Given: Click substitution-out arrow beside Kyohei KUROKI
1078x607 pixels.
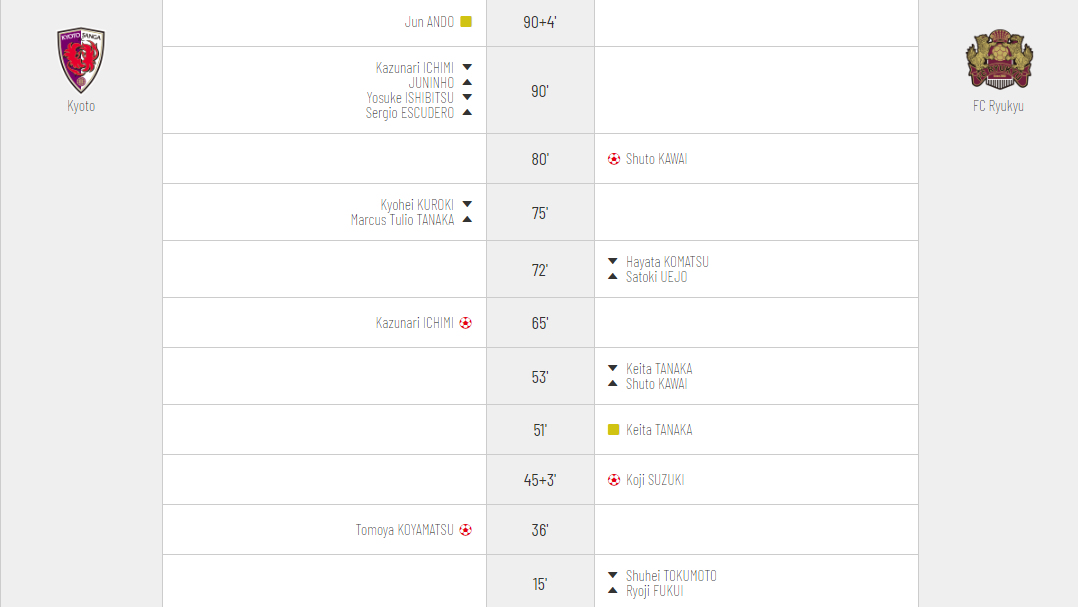Looking at the screenshot, I should [467, 204].
